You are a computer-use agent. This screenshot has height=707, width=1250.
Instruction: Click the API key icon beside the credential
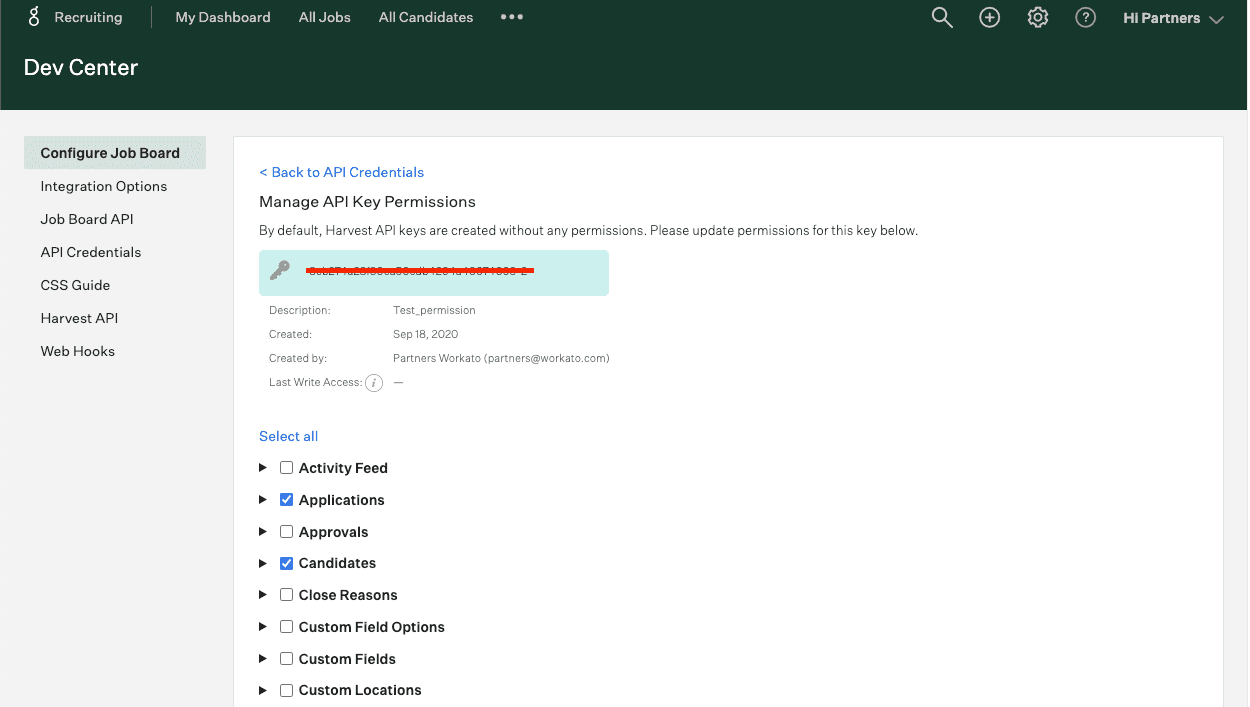coord(280,272)
